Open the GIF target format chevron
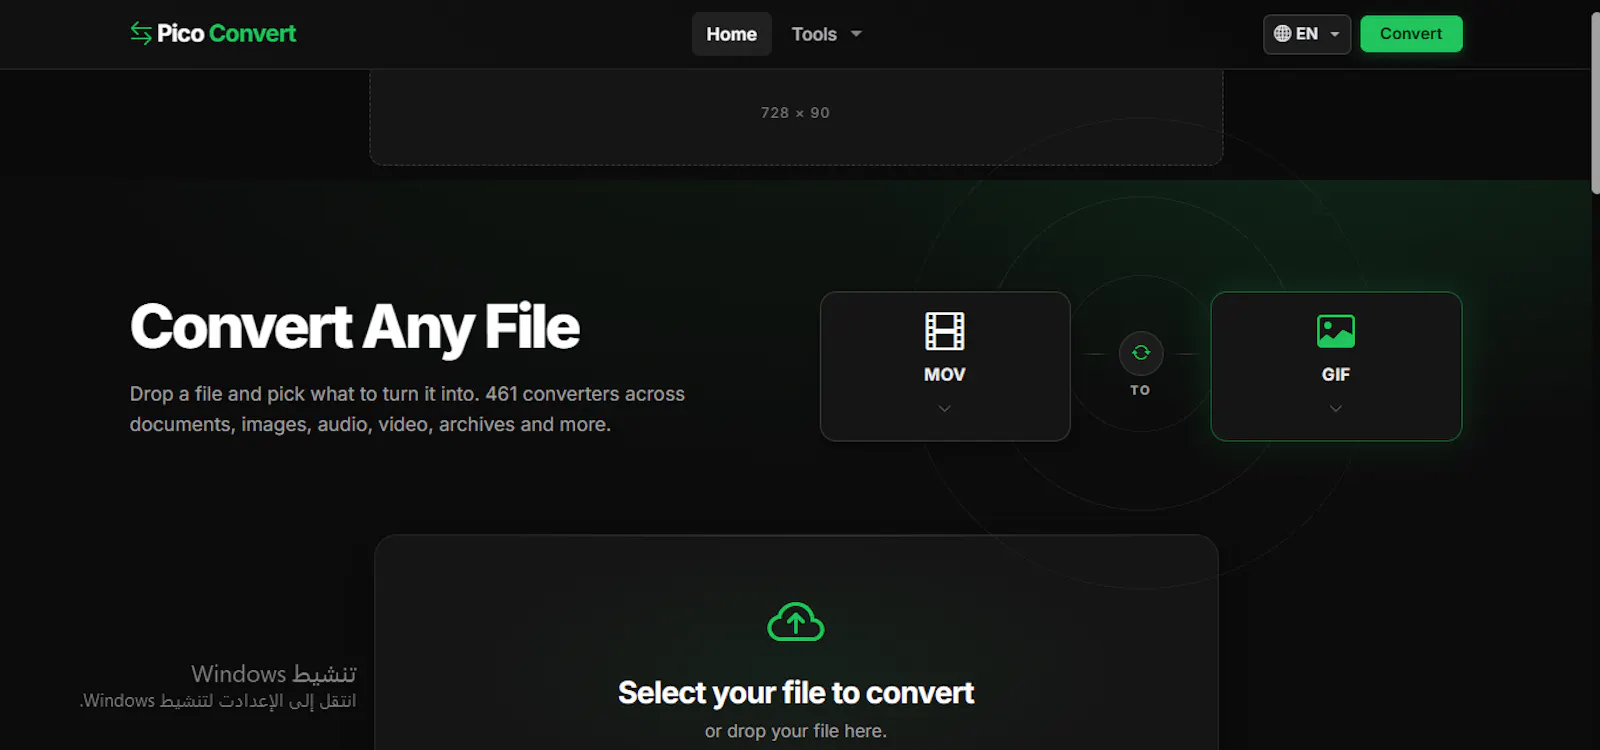This screenshot has width=1600, height=750. [x=1336, y=408]
